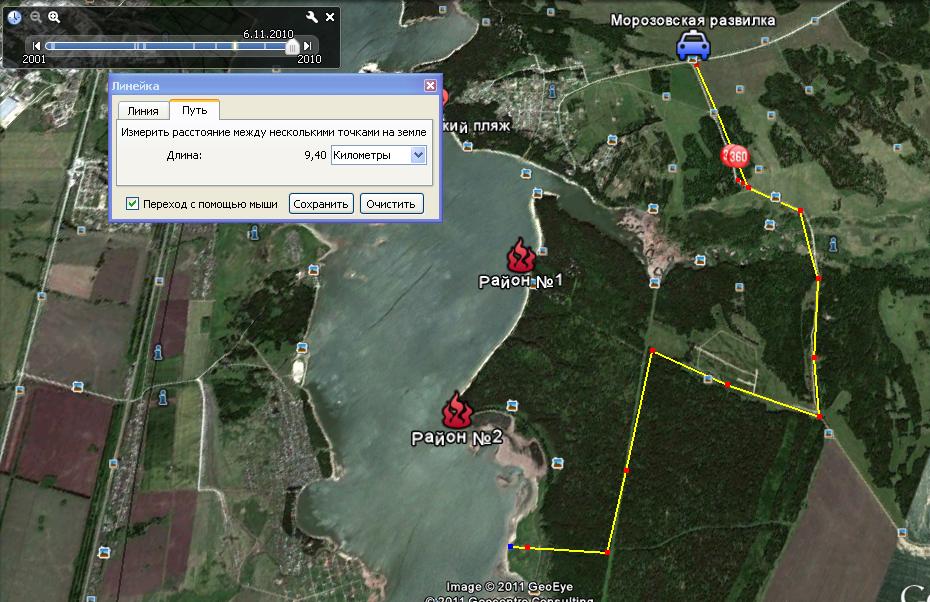This screenshot has width=930, height=602.
Task: Click the time slider thumb handle
Action: click(x=292, y=45)
